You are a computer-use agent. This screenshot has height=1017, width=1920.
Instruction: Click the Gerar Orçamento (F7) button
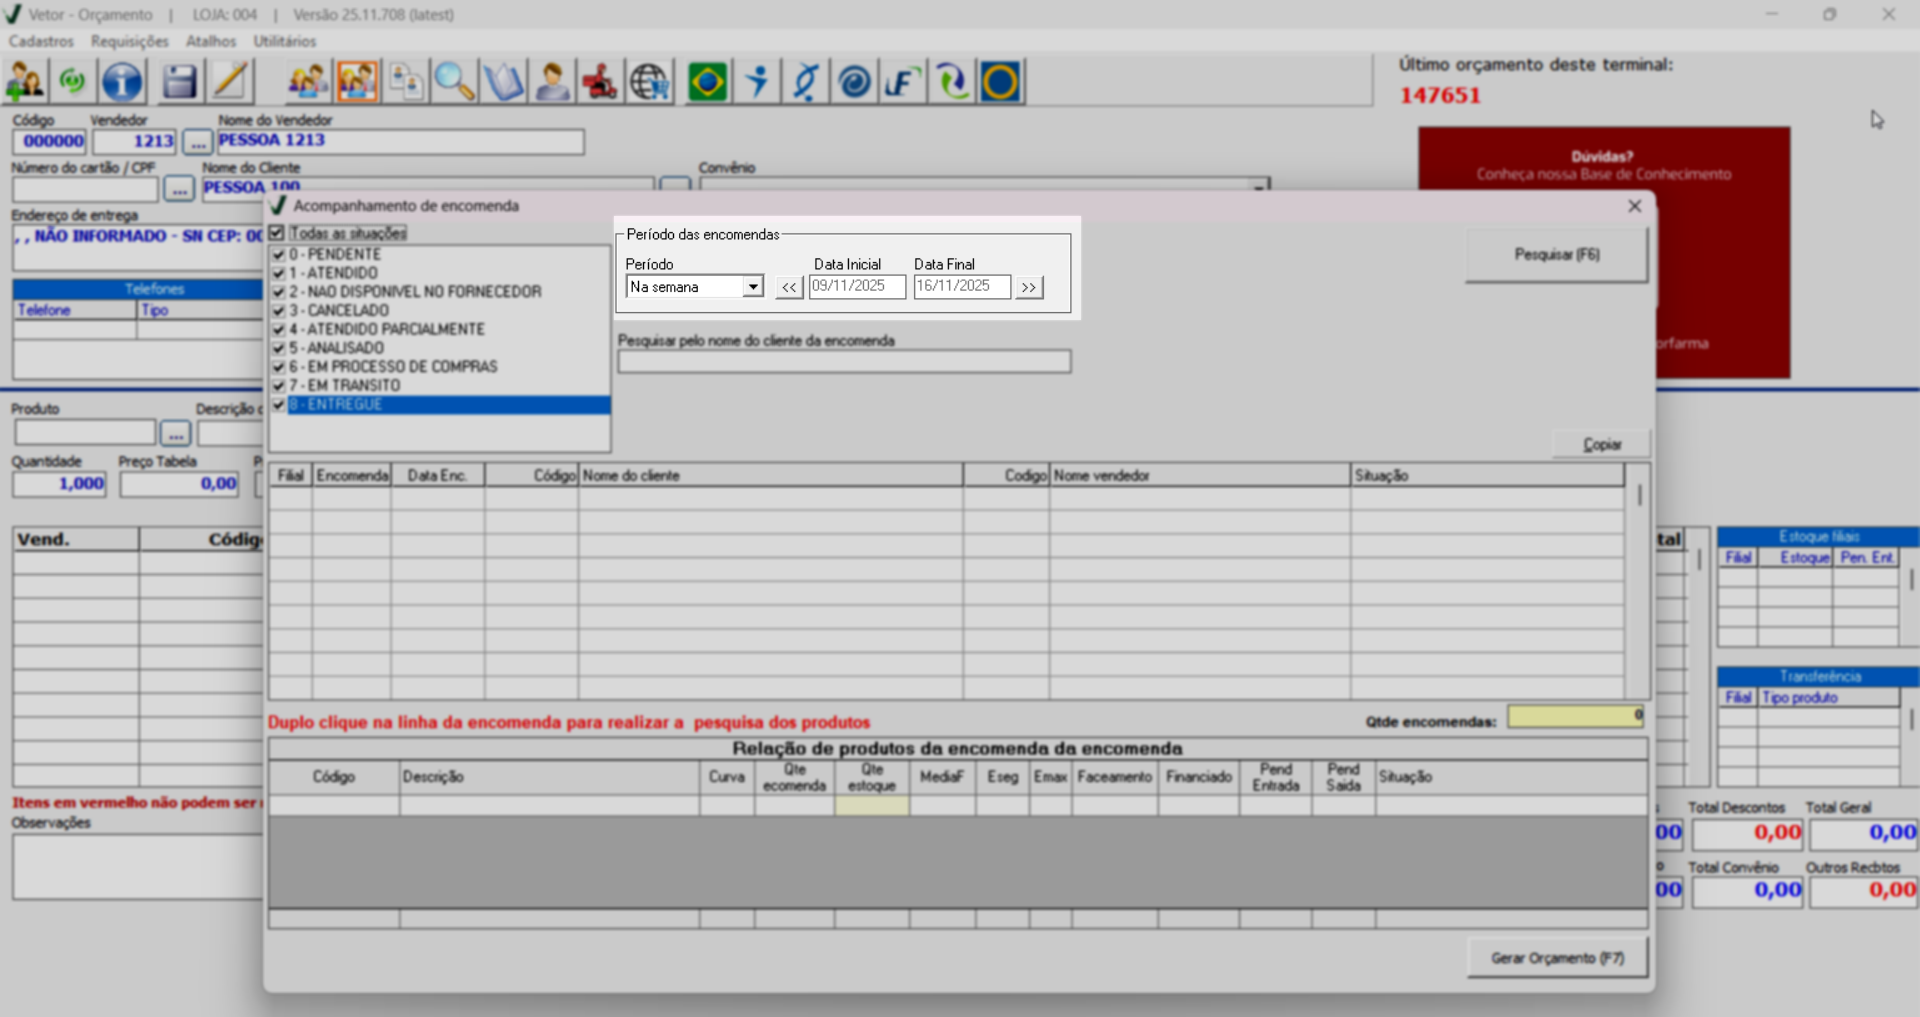[x=1556, y=958]
